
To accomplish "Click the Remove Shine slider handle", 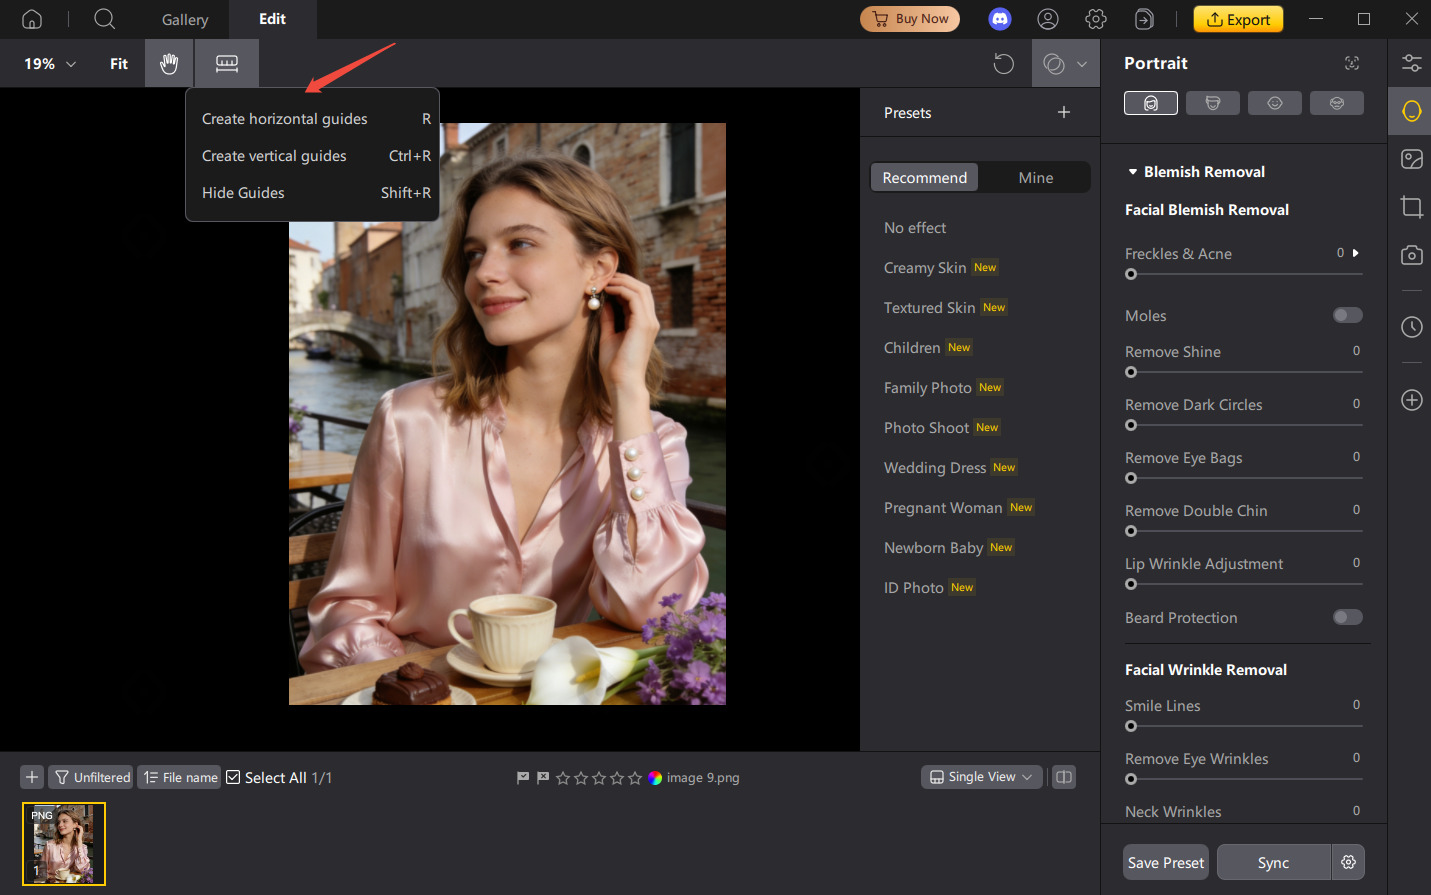I will coord(1131,372).
